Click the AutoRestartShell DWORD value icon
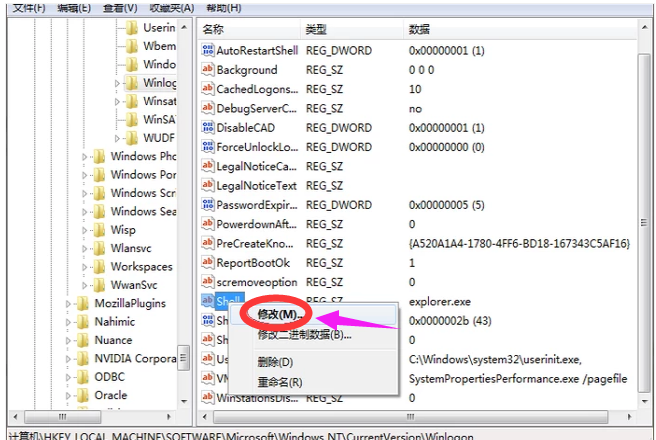This screenshot has height=440, width=656. (208, 51)
